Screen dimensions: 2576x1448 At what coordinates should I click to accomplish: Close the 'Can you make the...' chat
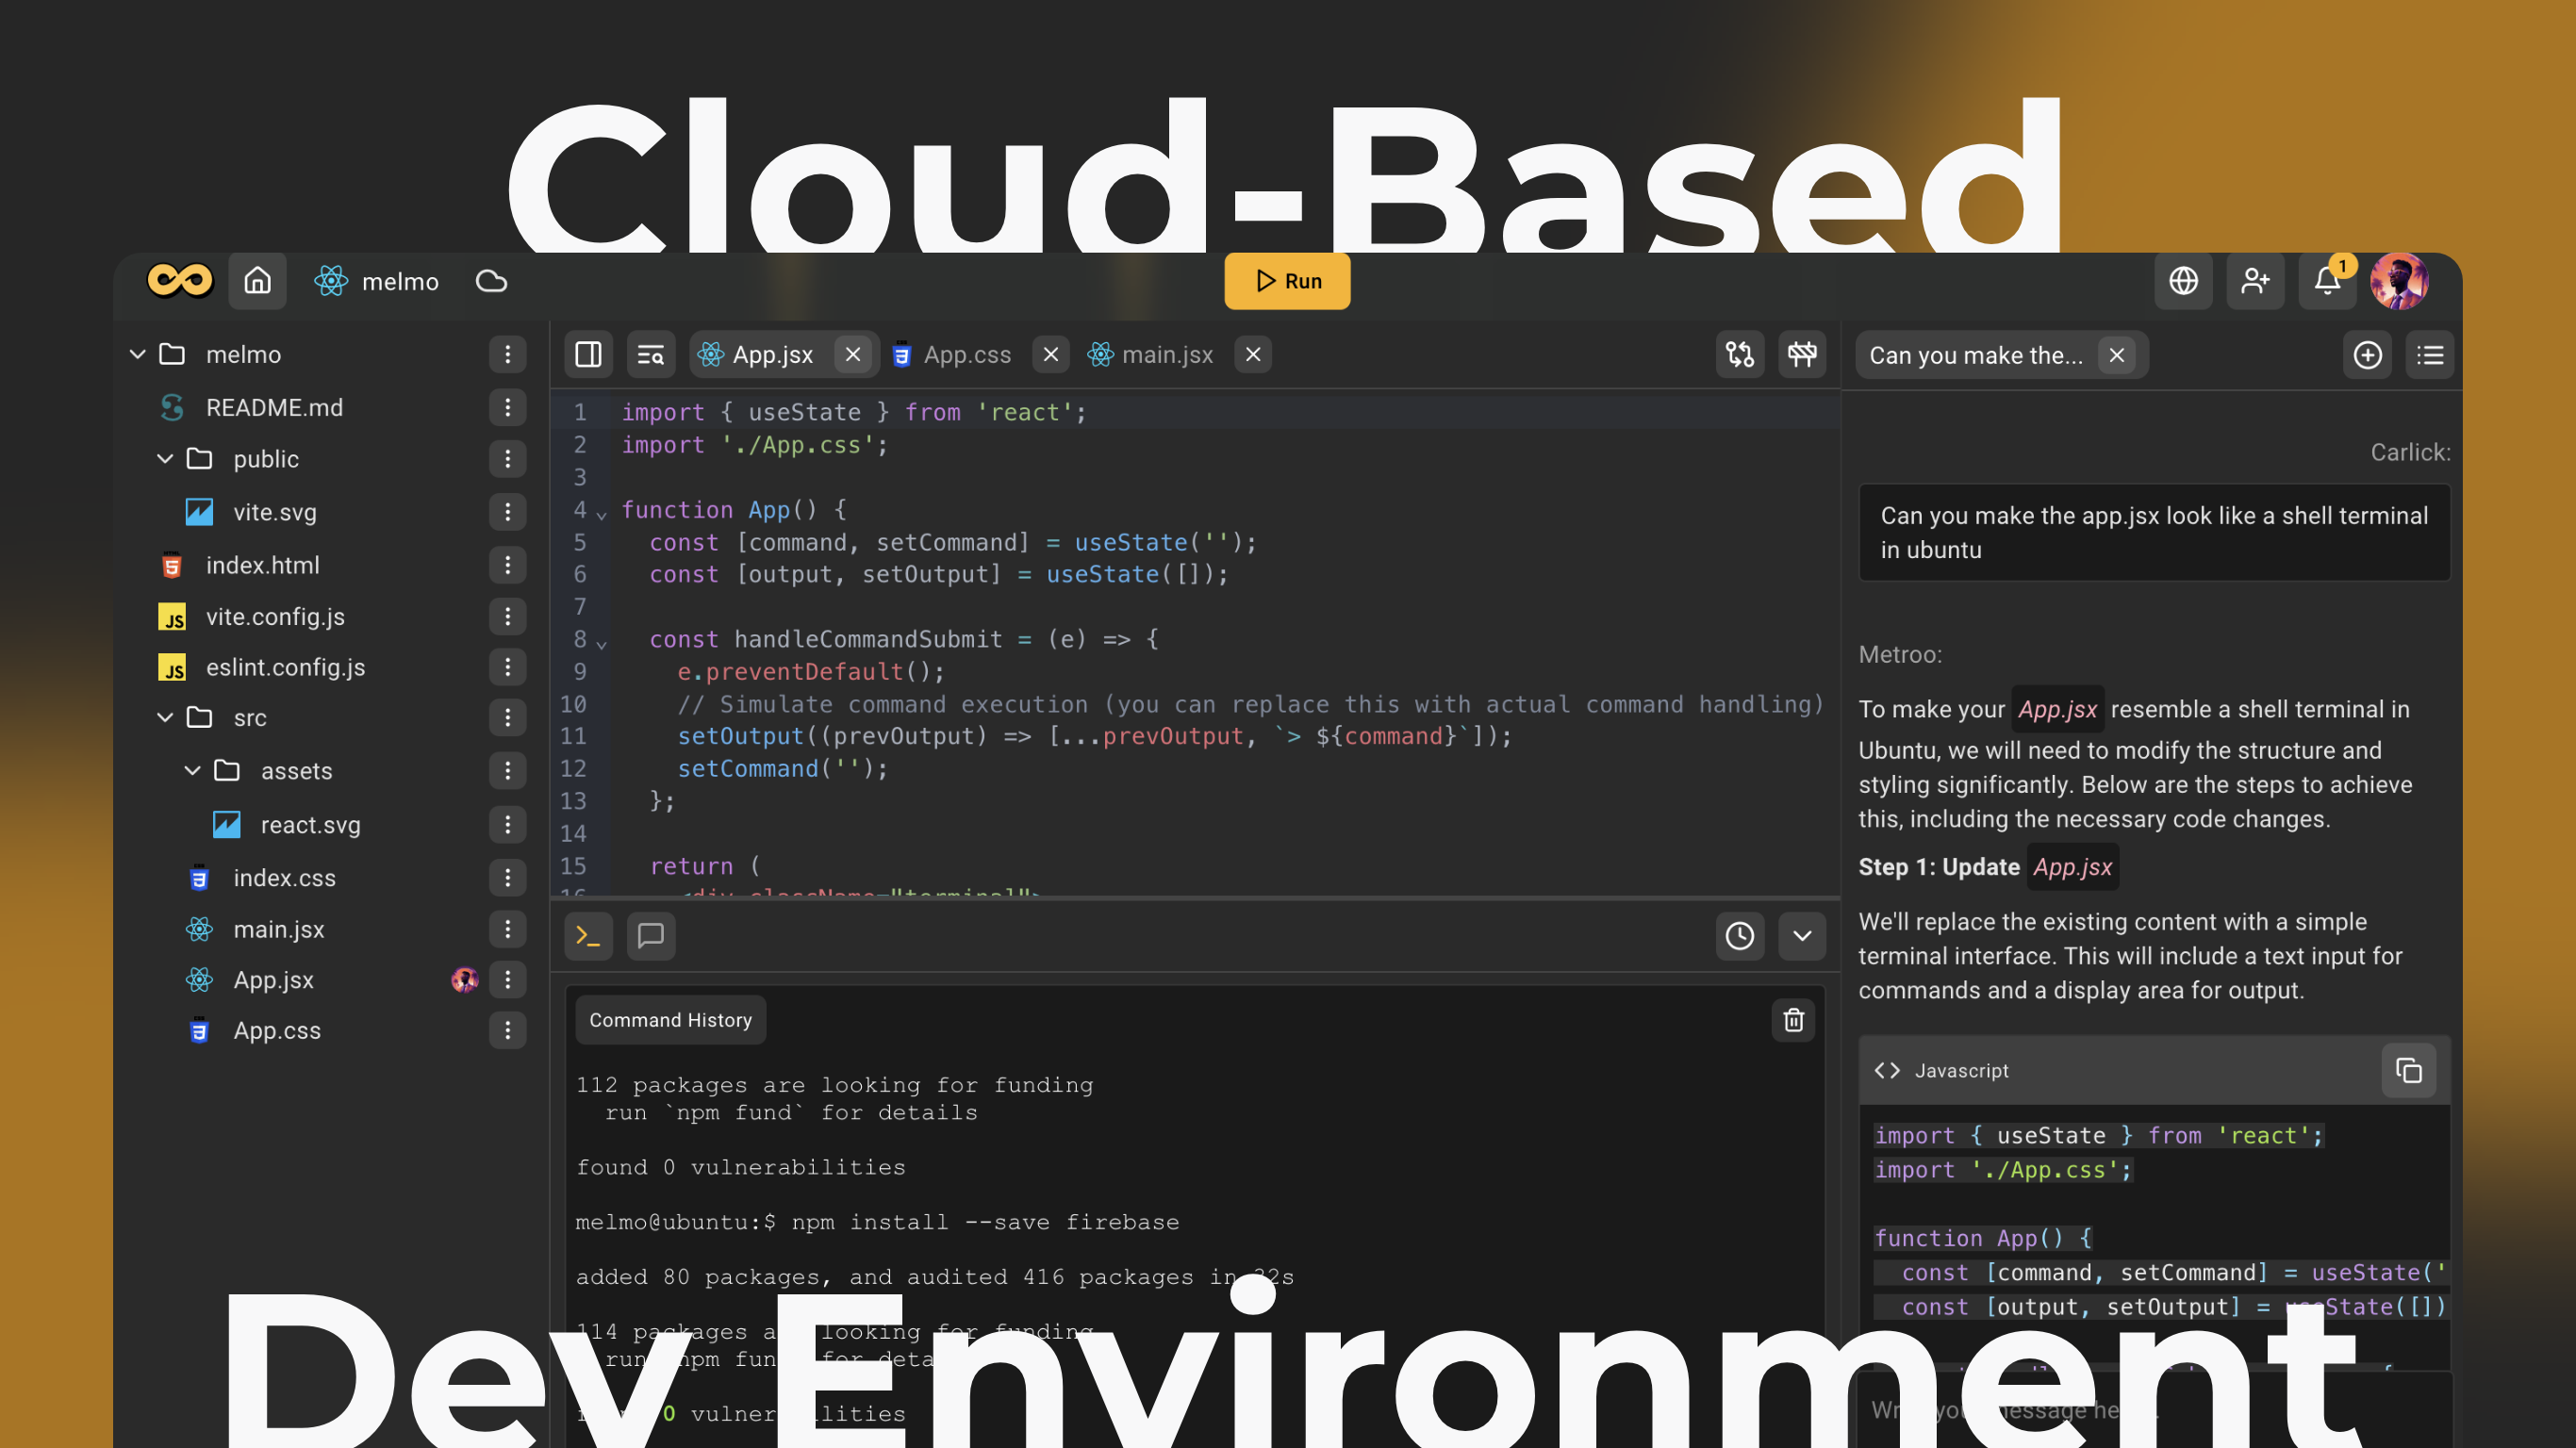[x=2117, y=355]
